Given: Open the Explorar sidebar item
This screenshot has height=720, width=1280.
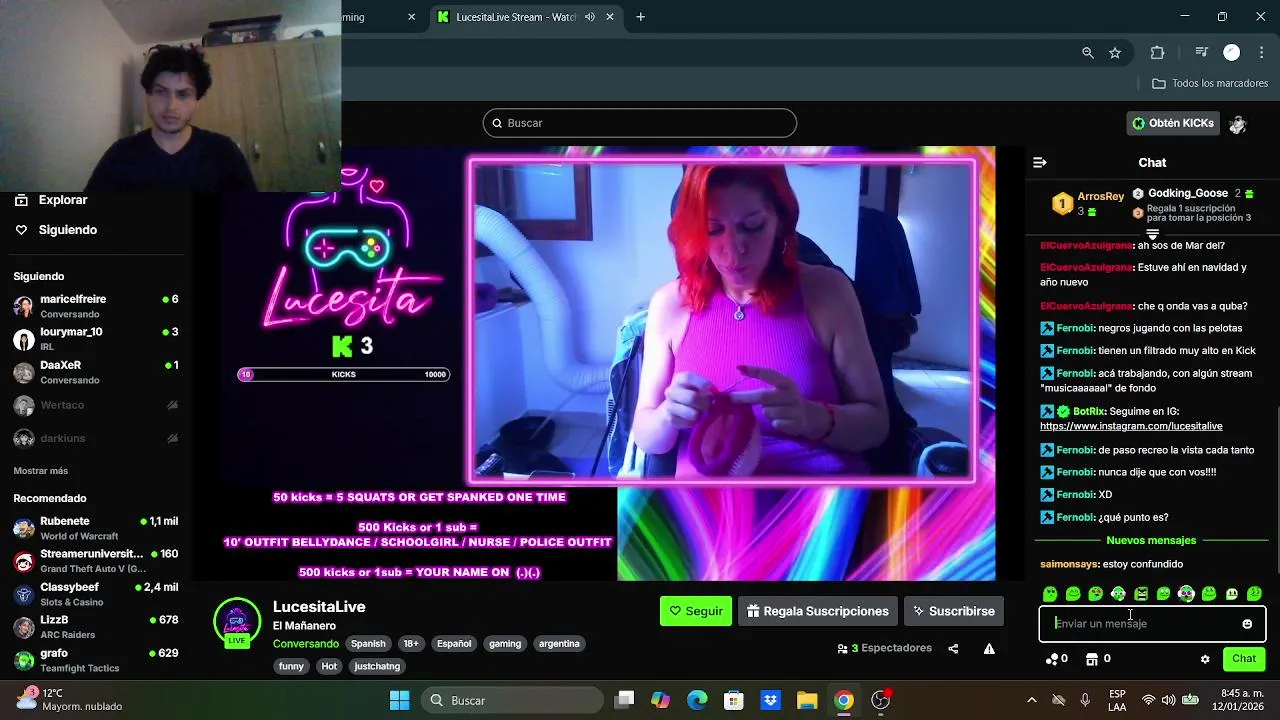Looking at the screenshot, I should [x=62, y=200].
